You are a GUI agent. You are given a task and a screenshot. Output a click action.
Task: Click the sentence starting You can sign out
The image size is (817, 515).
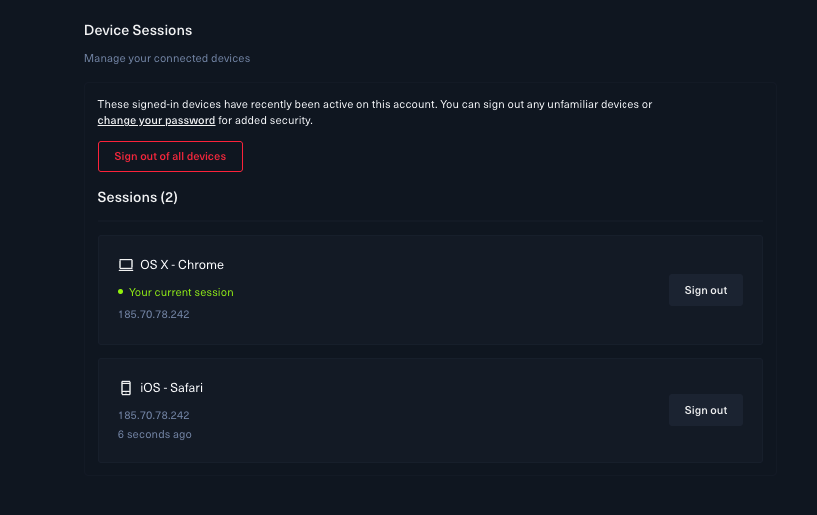point(546,104)
